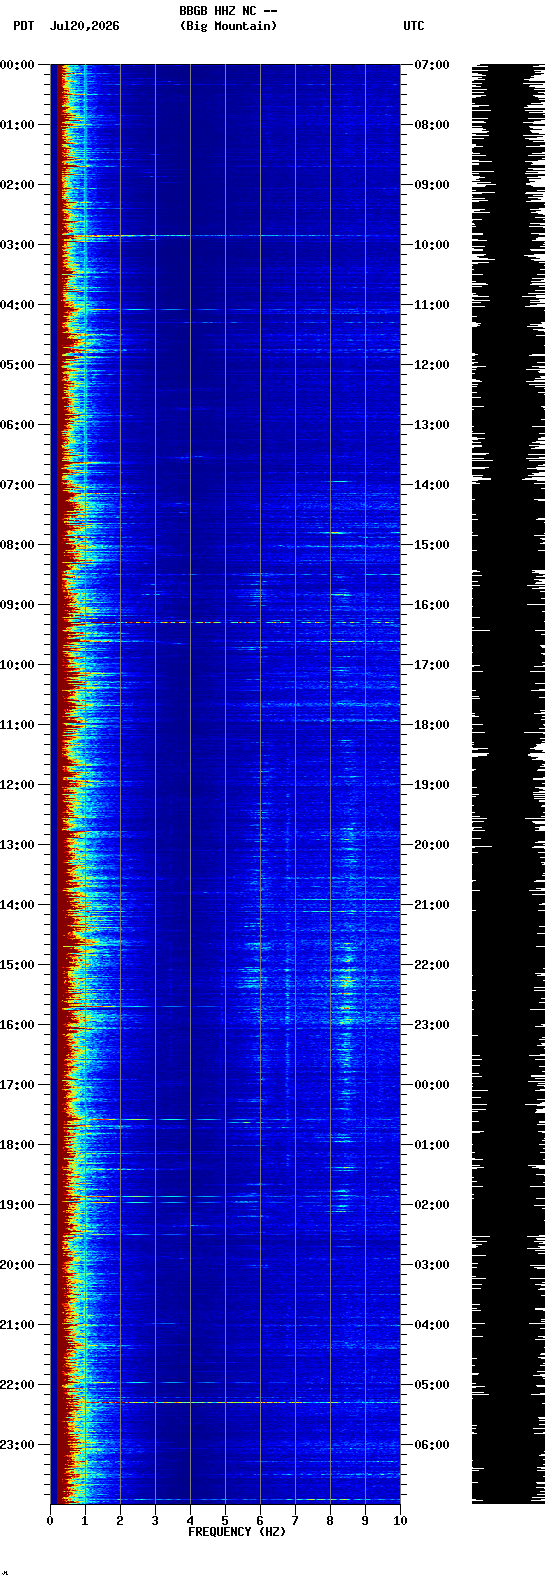
Task: Click the '20:00' PDT time label
Action: pos(17,1265)
